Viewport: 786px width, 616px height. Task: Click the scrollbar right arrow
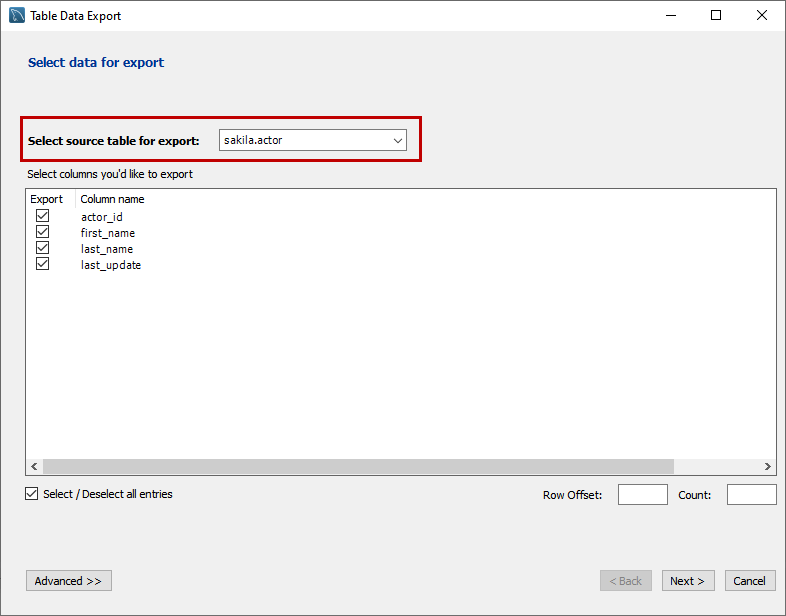(x=768, y=467)
